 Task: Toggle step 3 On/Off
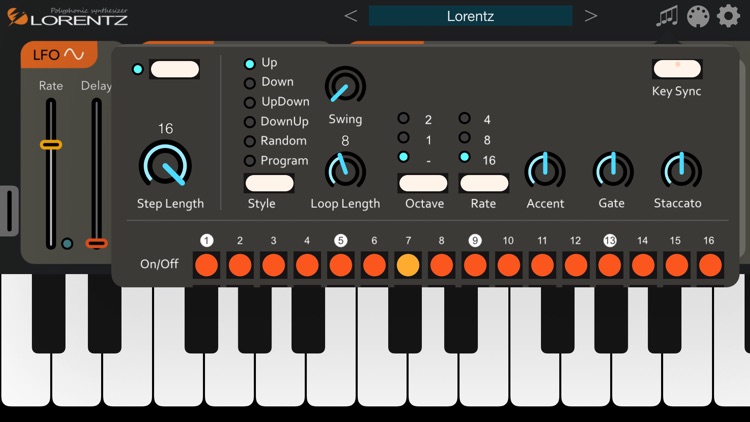(x=274, y=265)
